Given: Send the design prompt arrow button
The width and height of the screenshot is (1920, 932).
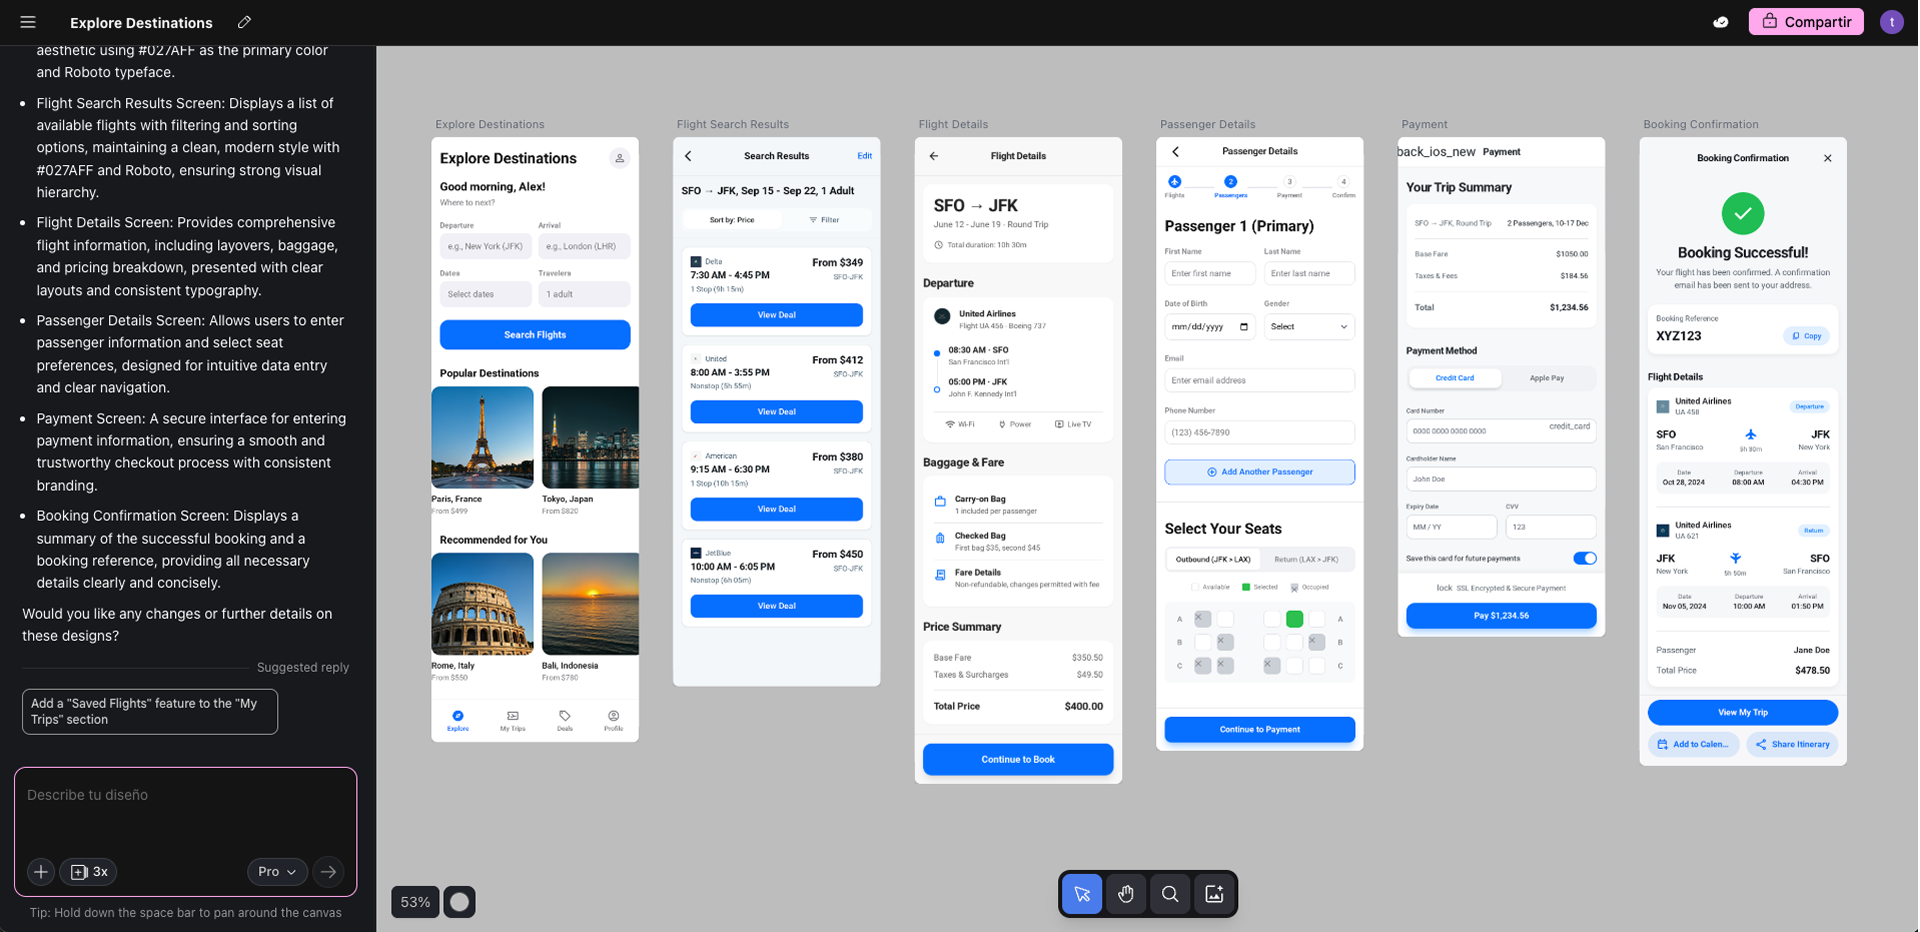Looking at the screenshot, I should (x=328, y=872).
